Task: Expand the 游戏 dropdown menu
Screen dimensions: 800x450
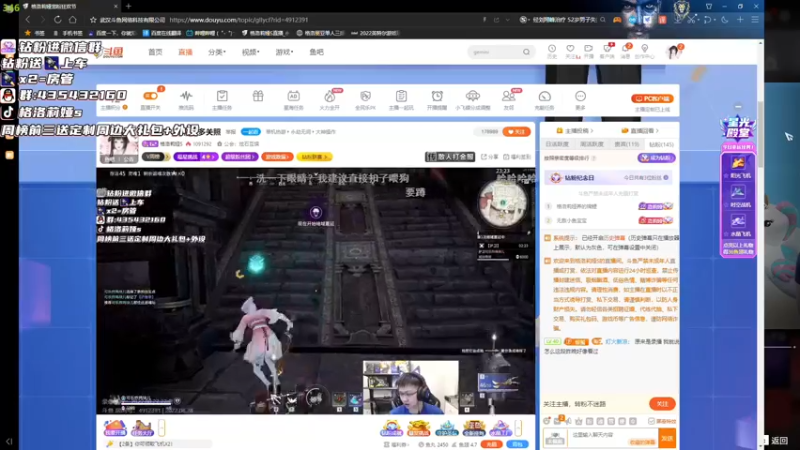Action: point(284,52)
